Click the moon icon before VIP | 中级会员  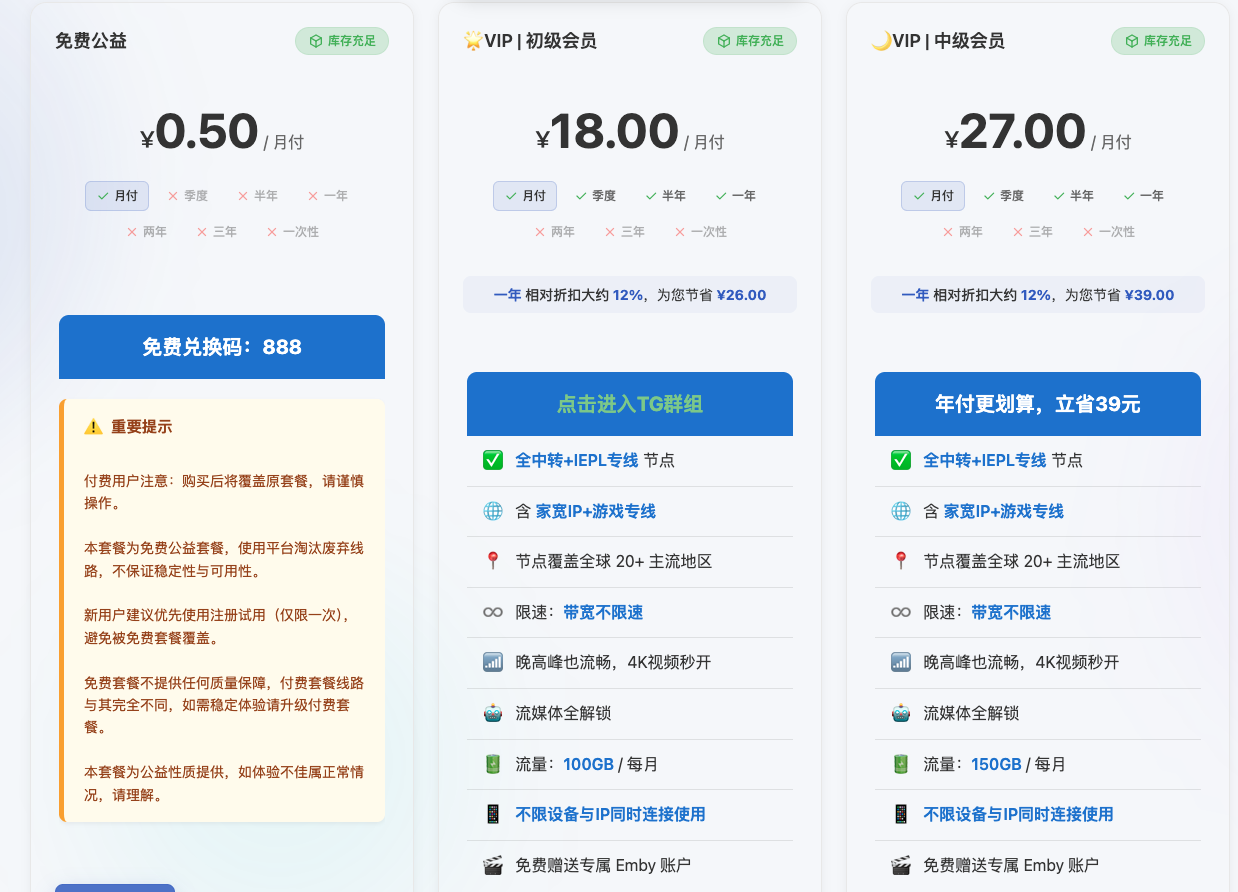[x=881, y=41]
